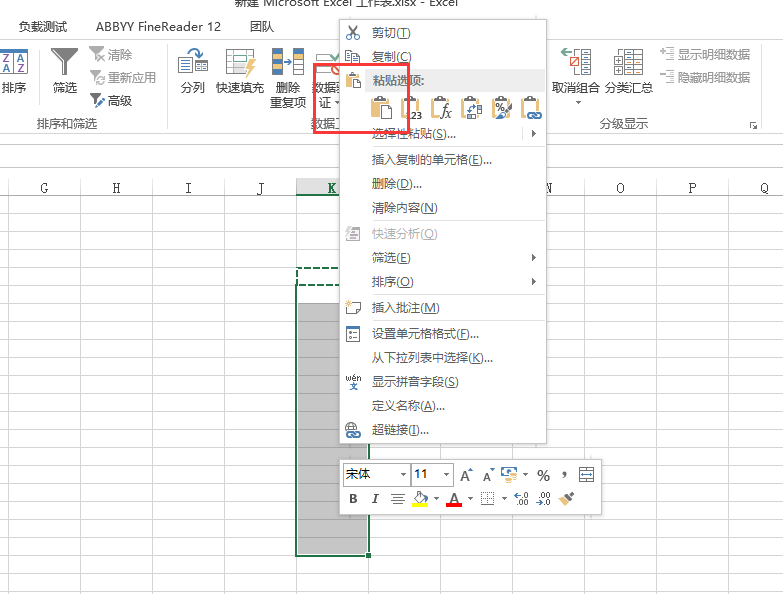783x594 pixels.
Task: Apply yellow fill color bucket
Action: point(420,499)
